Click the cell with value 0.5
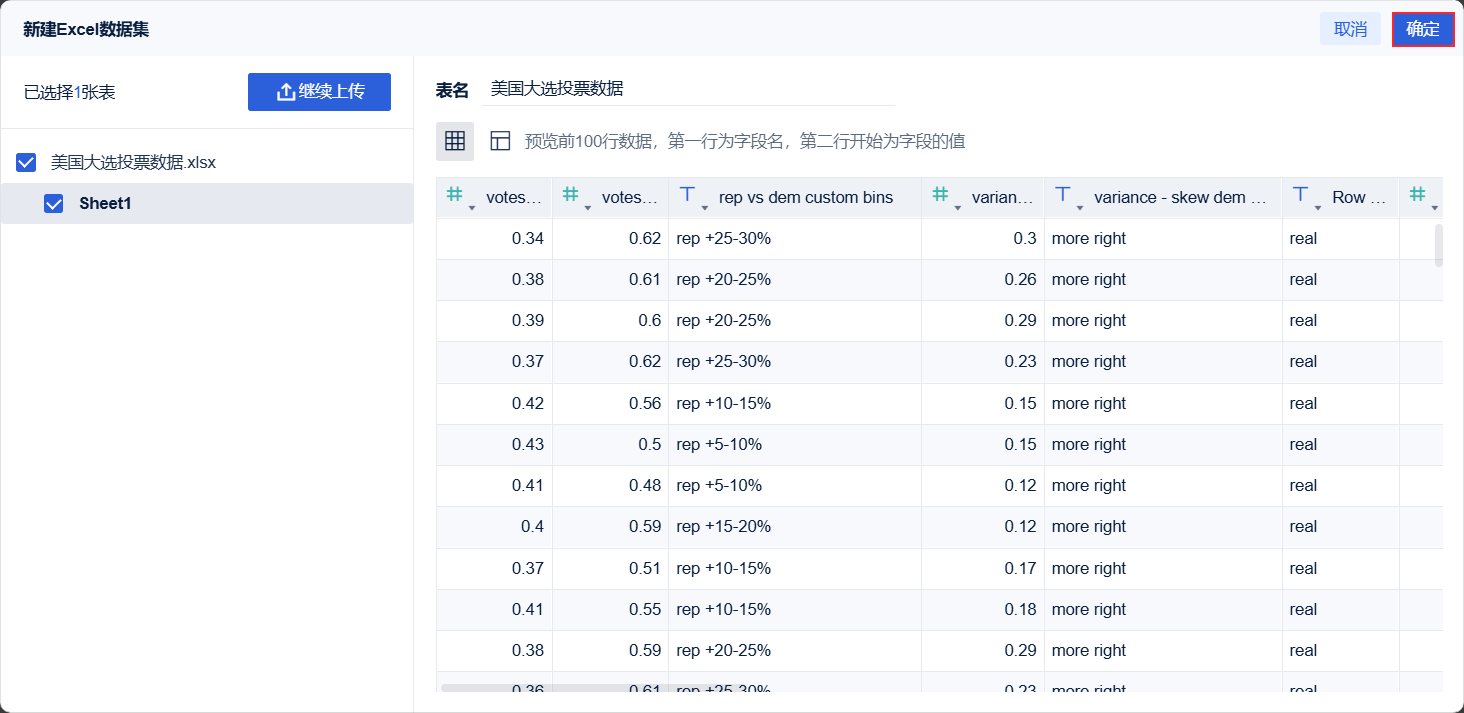Image resolution: width=1464 pixels, height=713 pixels. click(610, 445)
